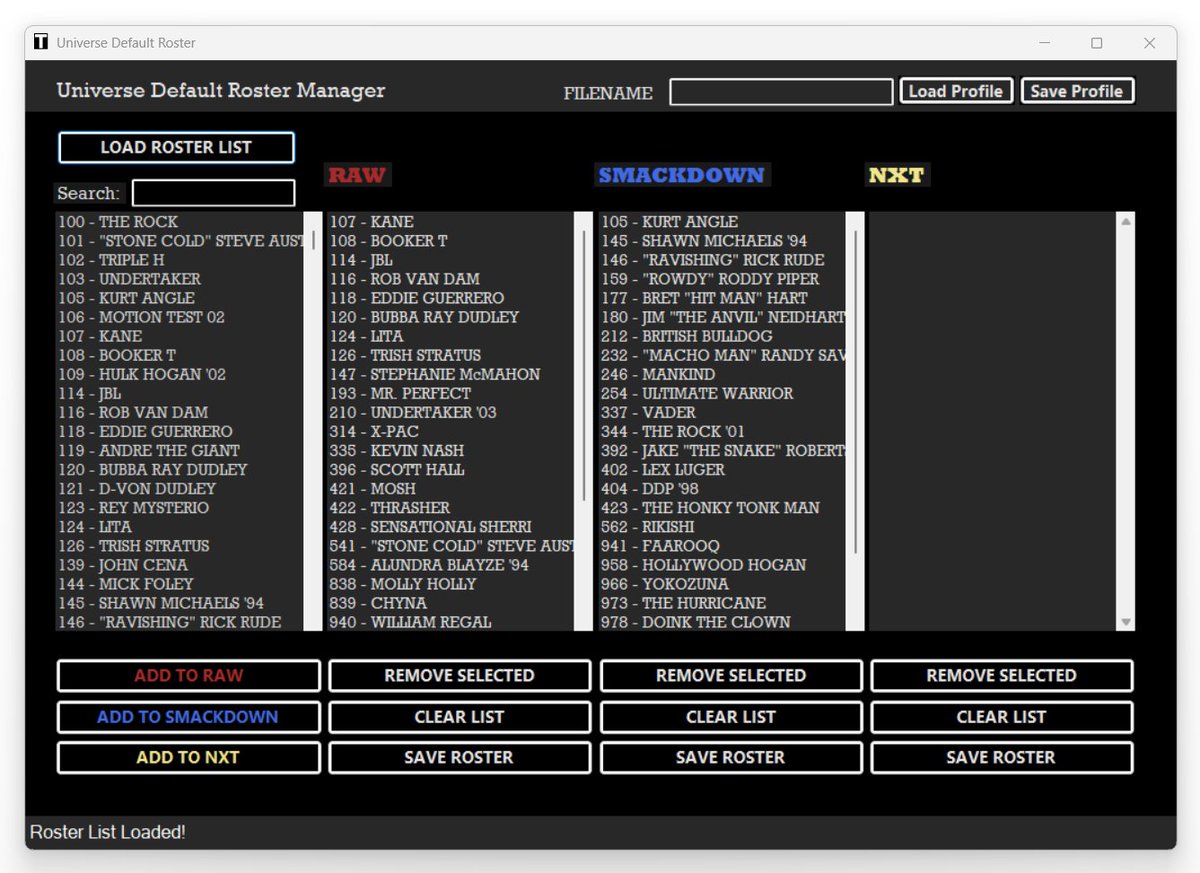The image size is (1200, 873).
Task: Select '103 - UNDERTAKER' in the roster list
Action: pos(179,279)
